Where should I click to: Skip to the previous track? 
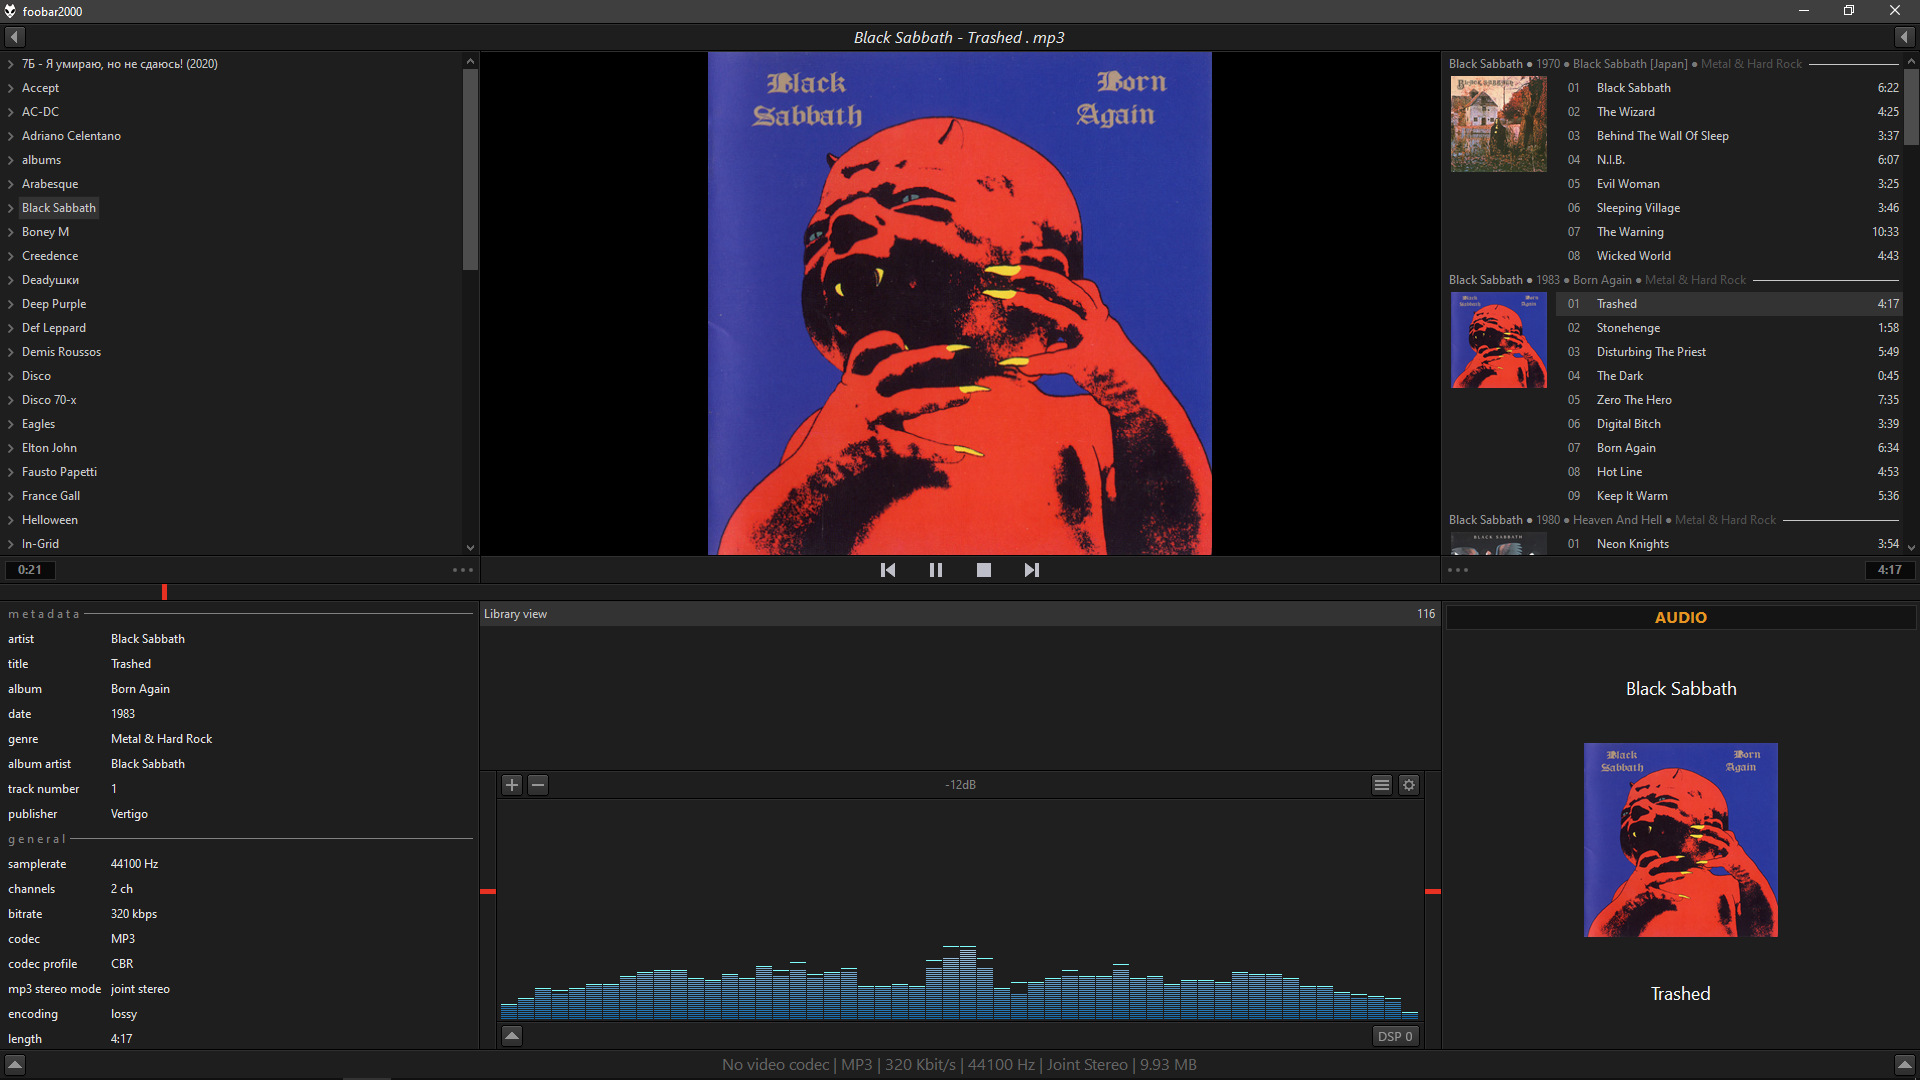click(887, 570)
